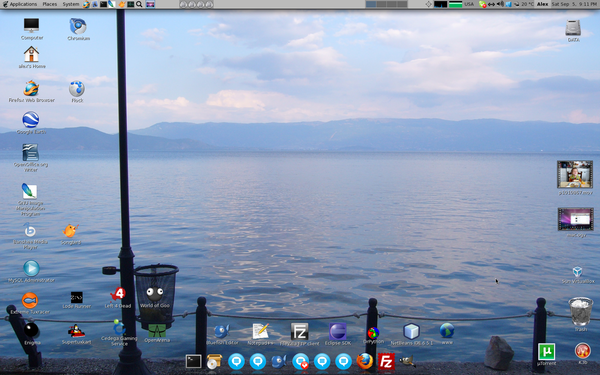Click the Firefox launcher in top panel

86,4
